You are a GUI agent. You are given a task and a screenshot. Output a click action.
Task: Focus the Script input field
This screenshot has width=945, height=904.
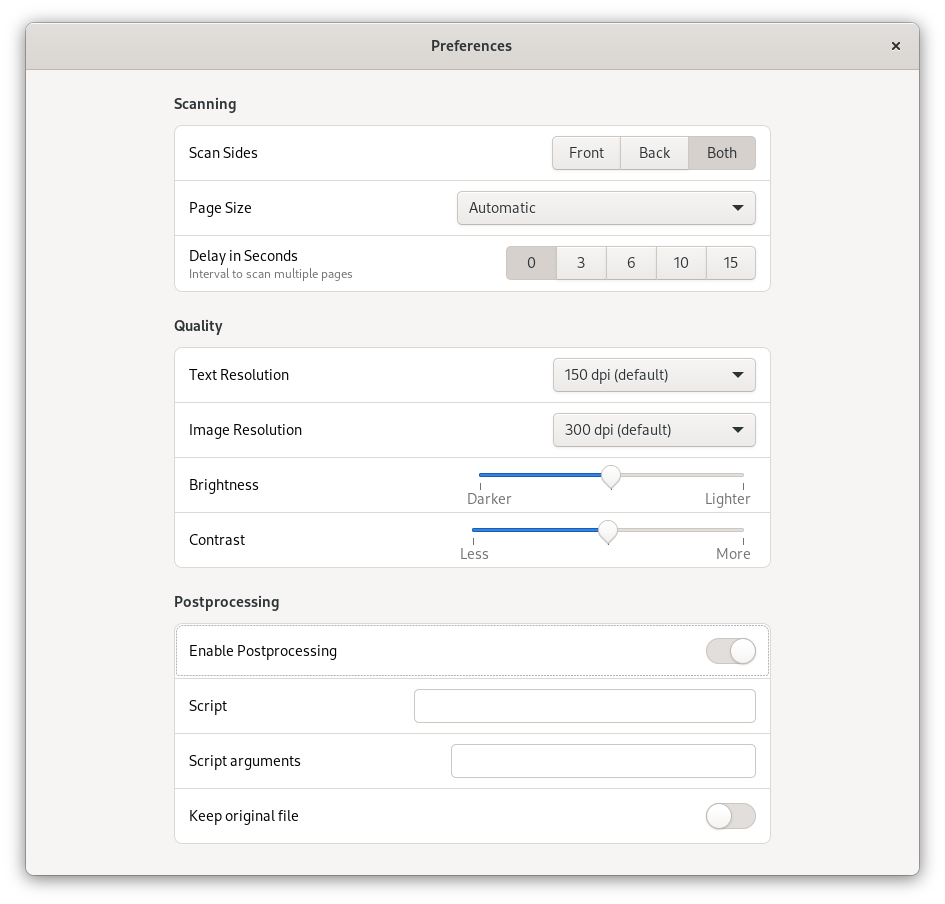(x=585, y=706)
